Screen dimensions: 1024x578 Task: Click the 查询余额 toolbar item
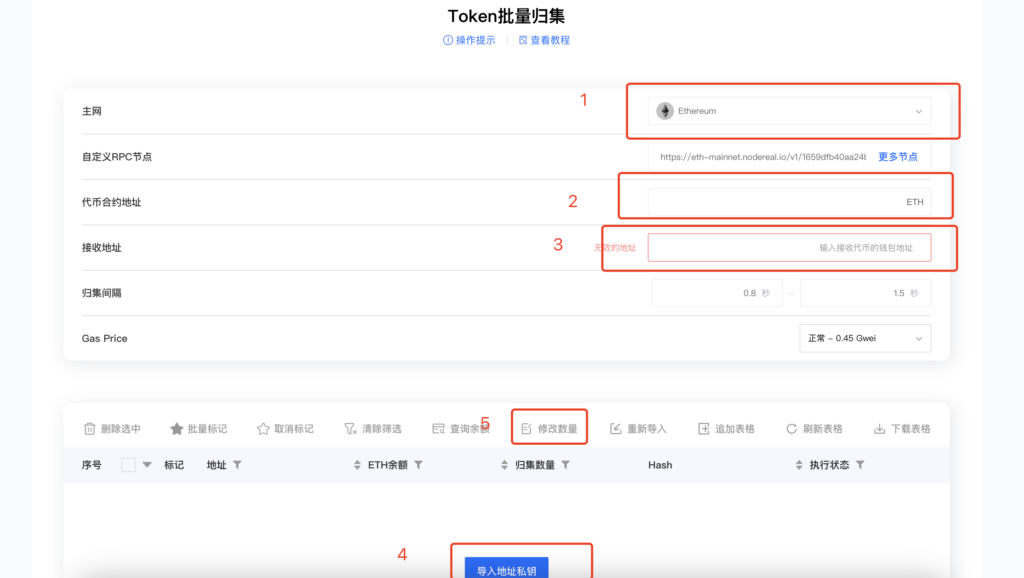[460, 428]
